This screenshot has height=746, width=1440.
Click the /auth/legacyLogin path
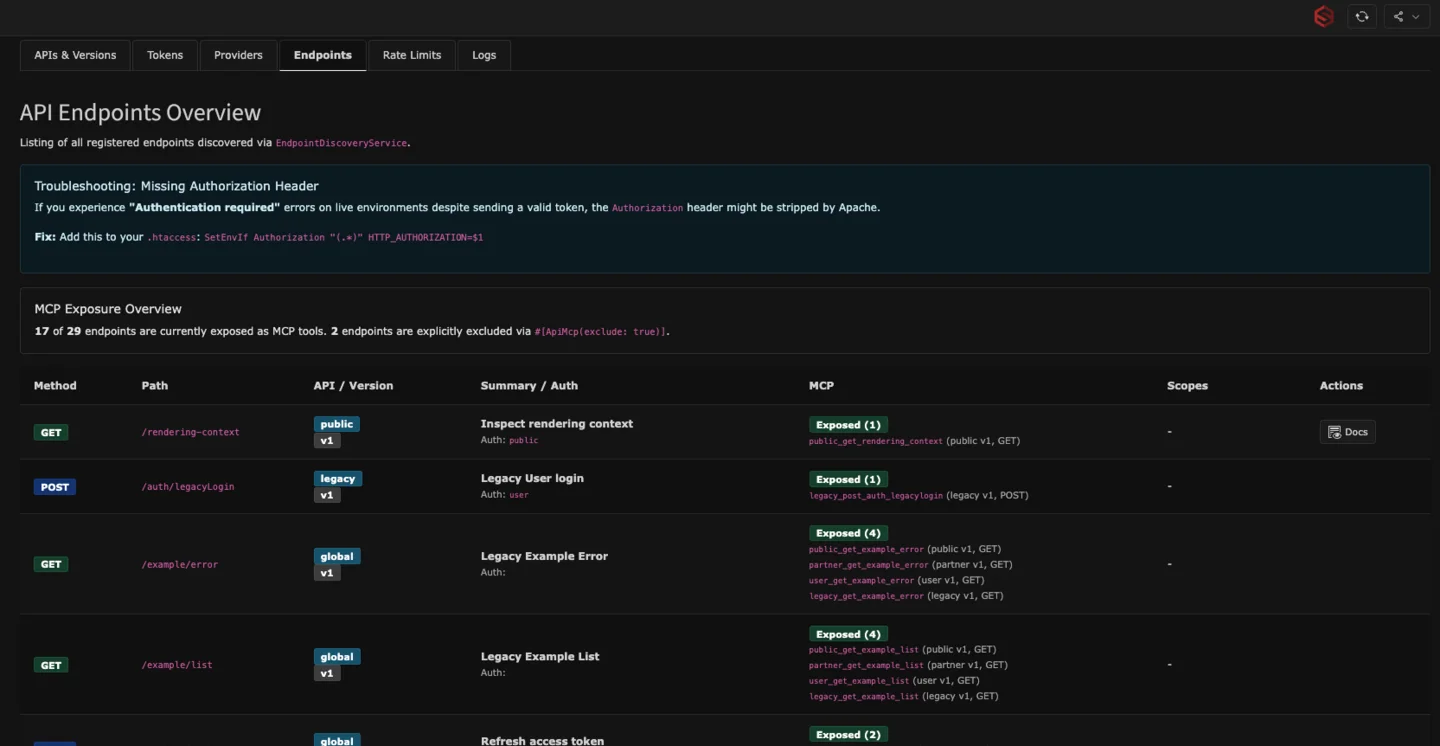(x=188, y=487)
